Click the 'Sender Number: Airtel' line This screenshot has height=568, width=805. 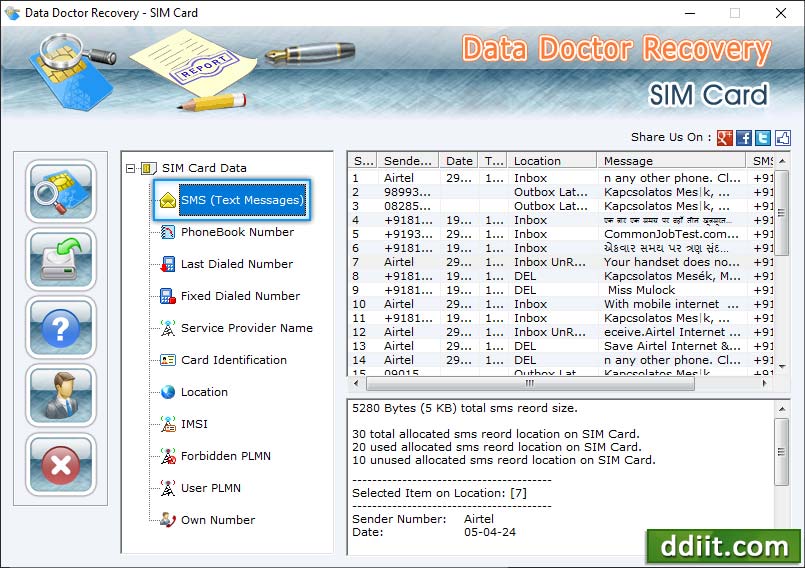(423, 519)
